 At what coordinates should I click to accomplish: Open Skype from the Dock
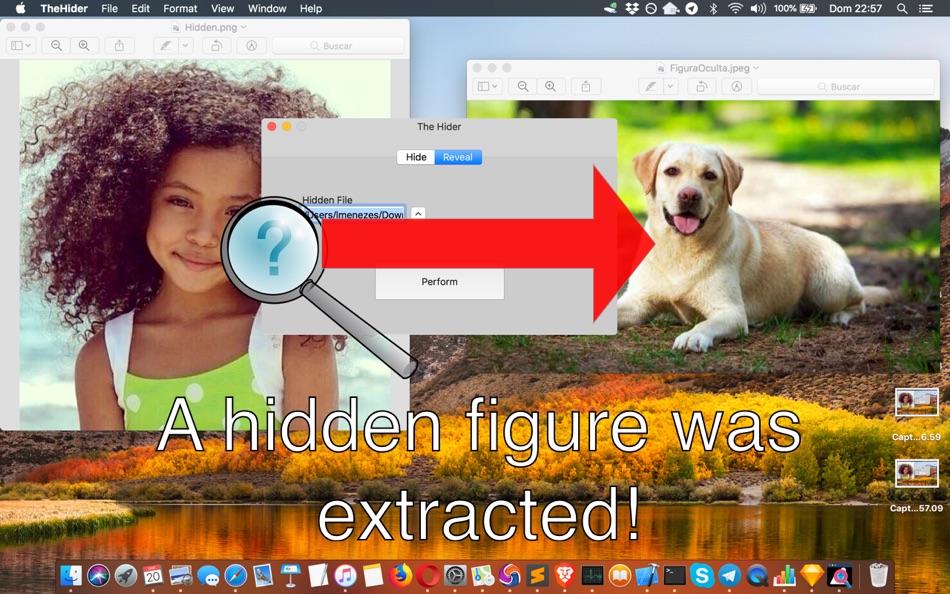click(x=702, y=575)
